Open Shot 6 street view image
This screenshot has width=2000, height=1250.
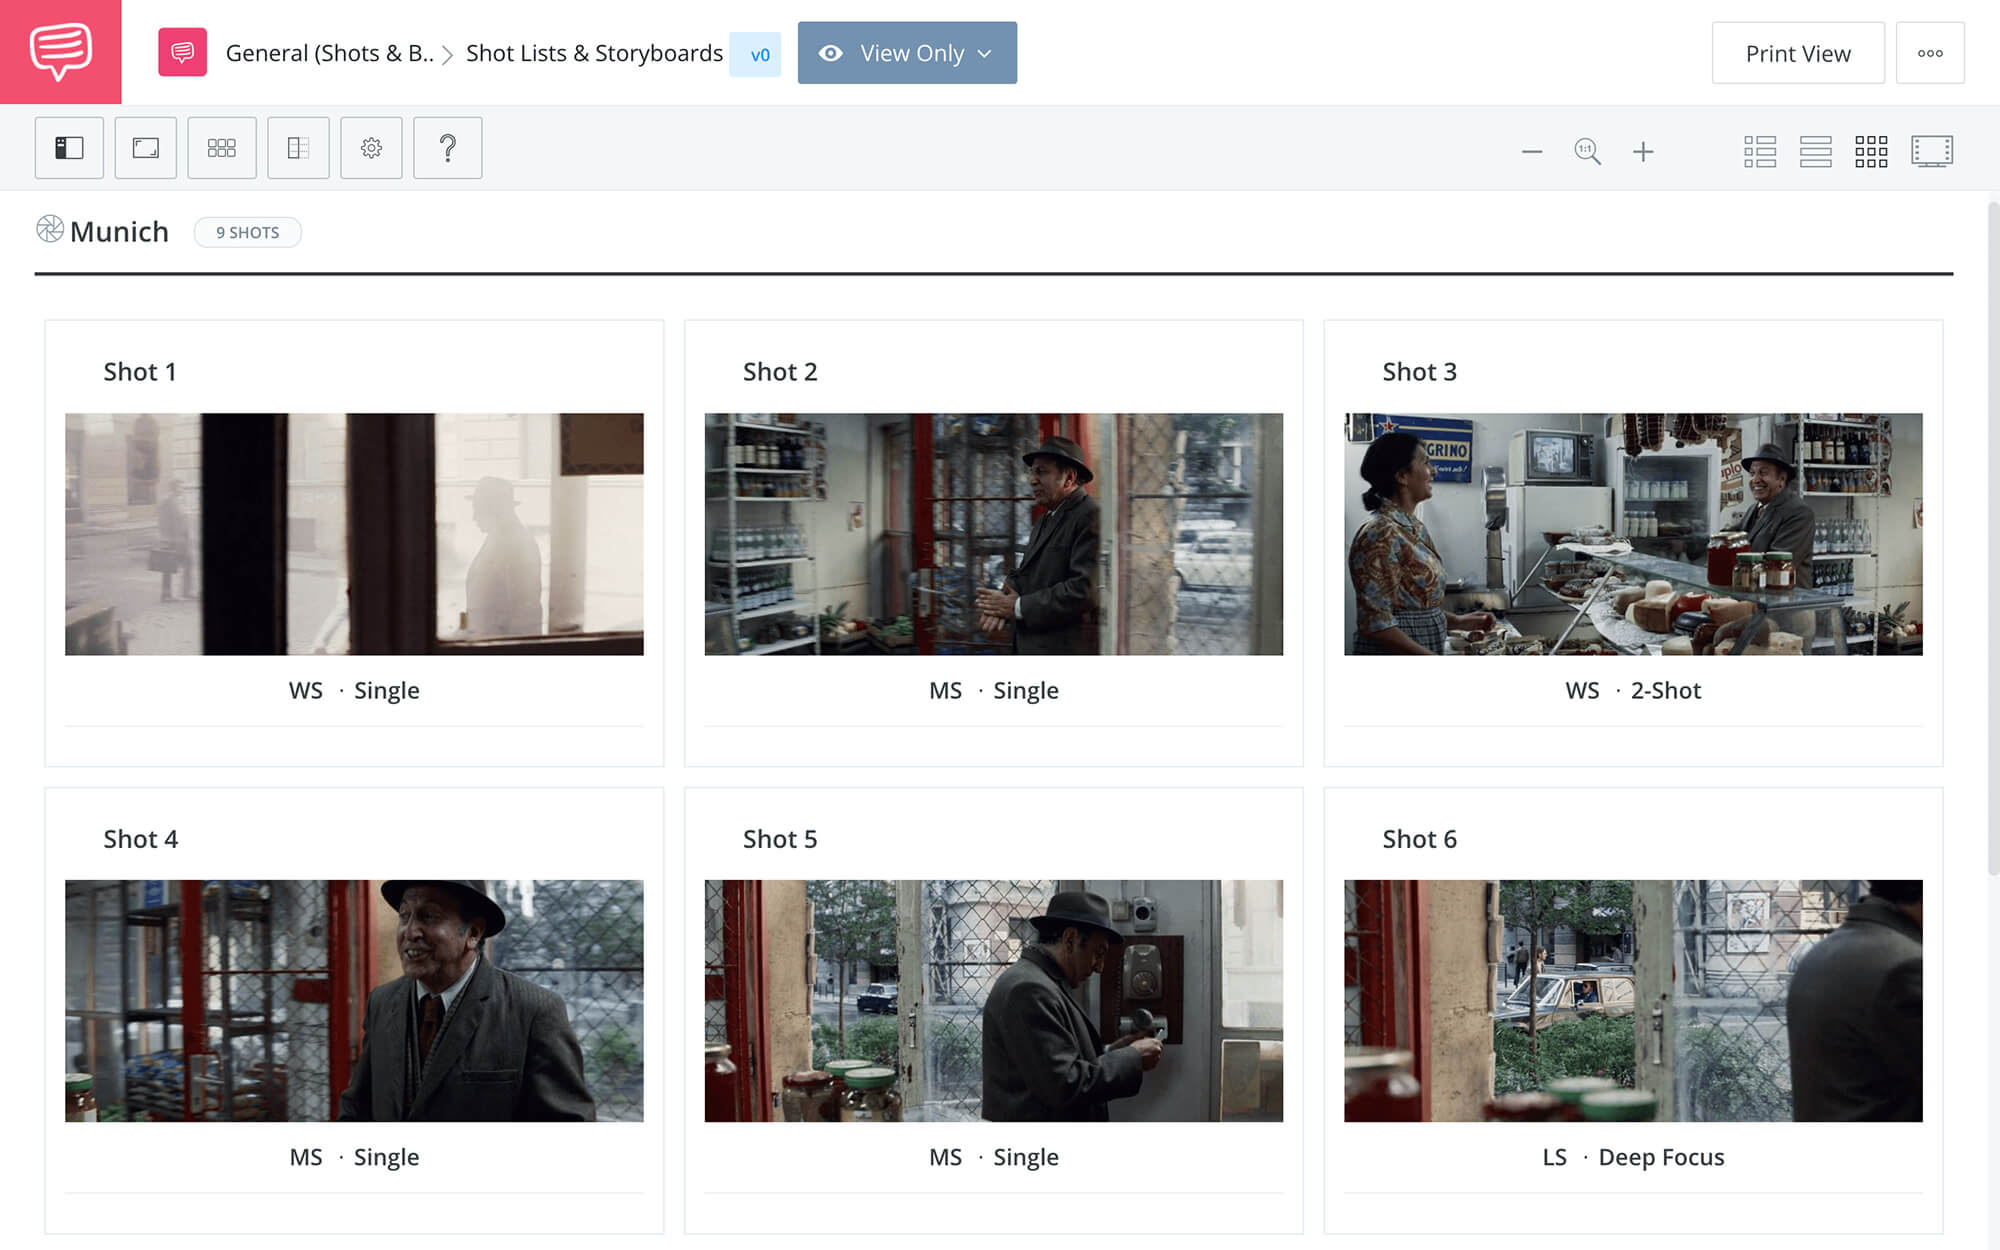tap(1633, 1001)
